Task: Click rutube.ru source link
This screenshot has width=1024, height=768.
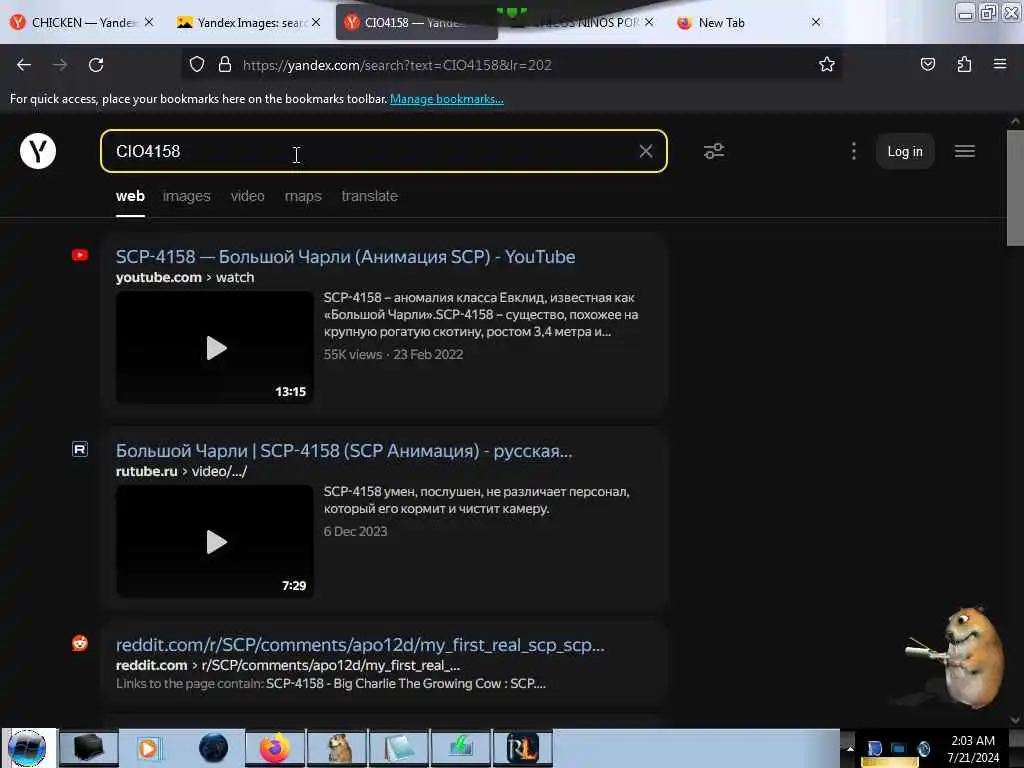Action: (x=146, y=471)
